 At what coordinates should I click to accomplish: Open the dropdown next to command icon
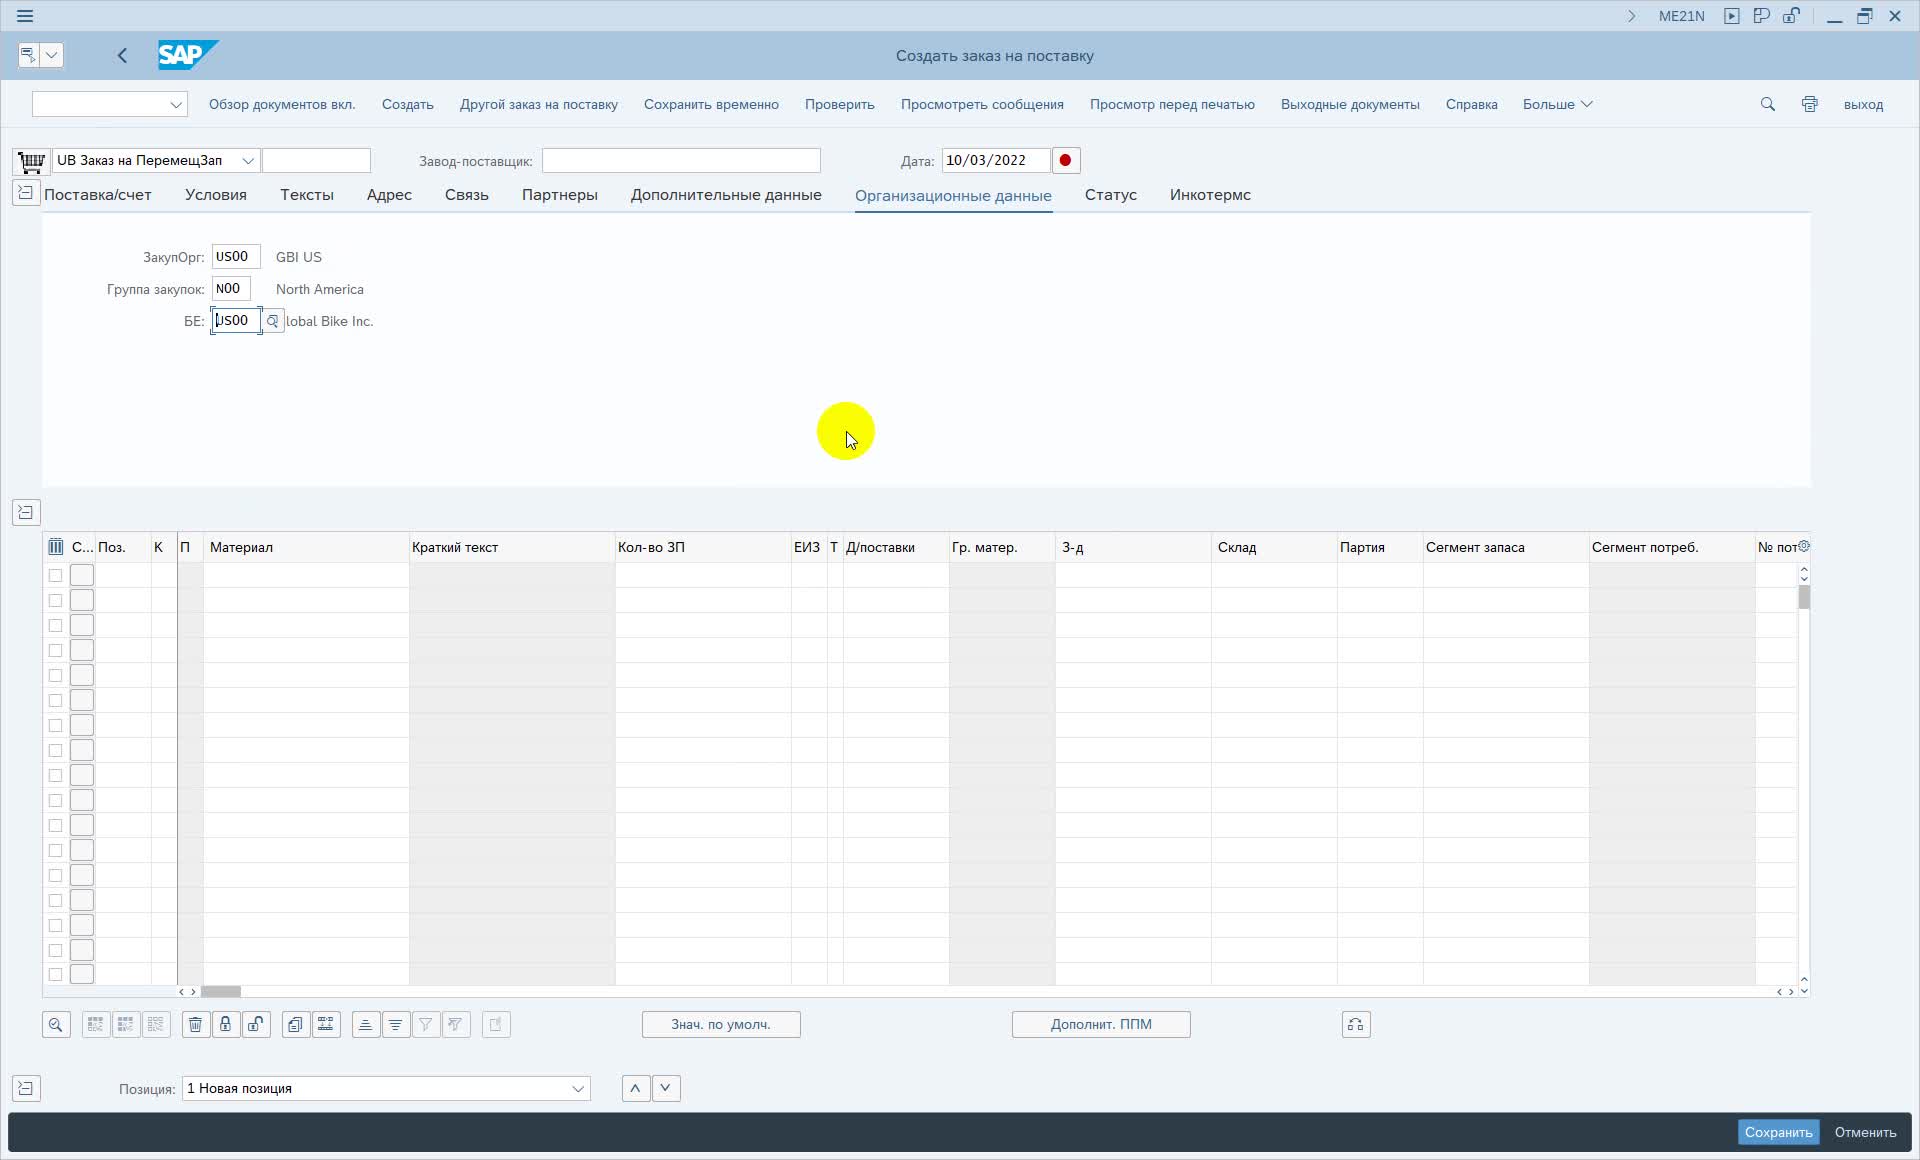pos(52,55)
